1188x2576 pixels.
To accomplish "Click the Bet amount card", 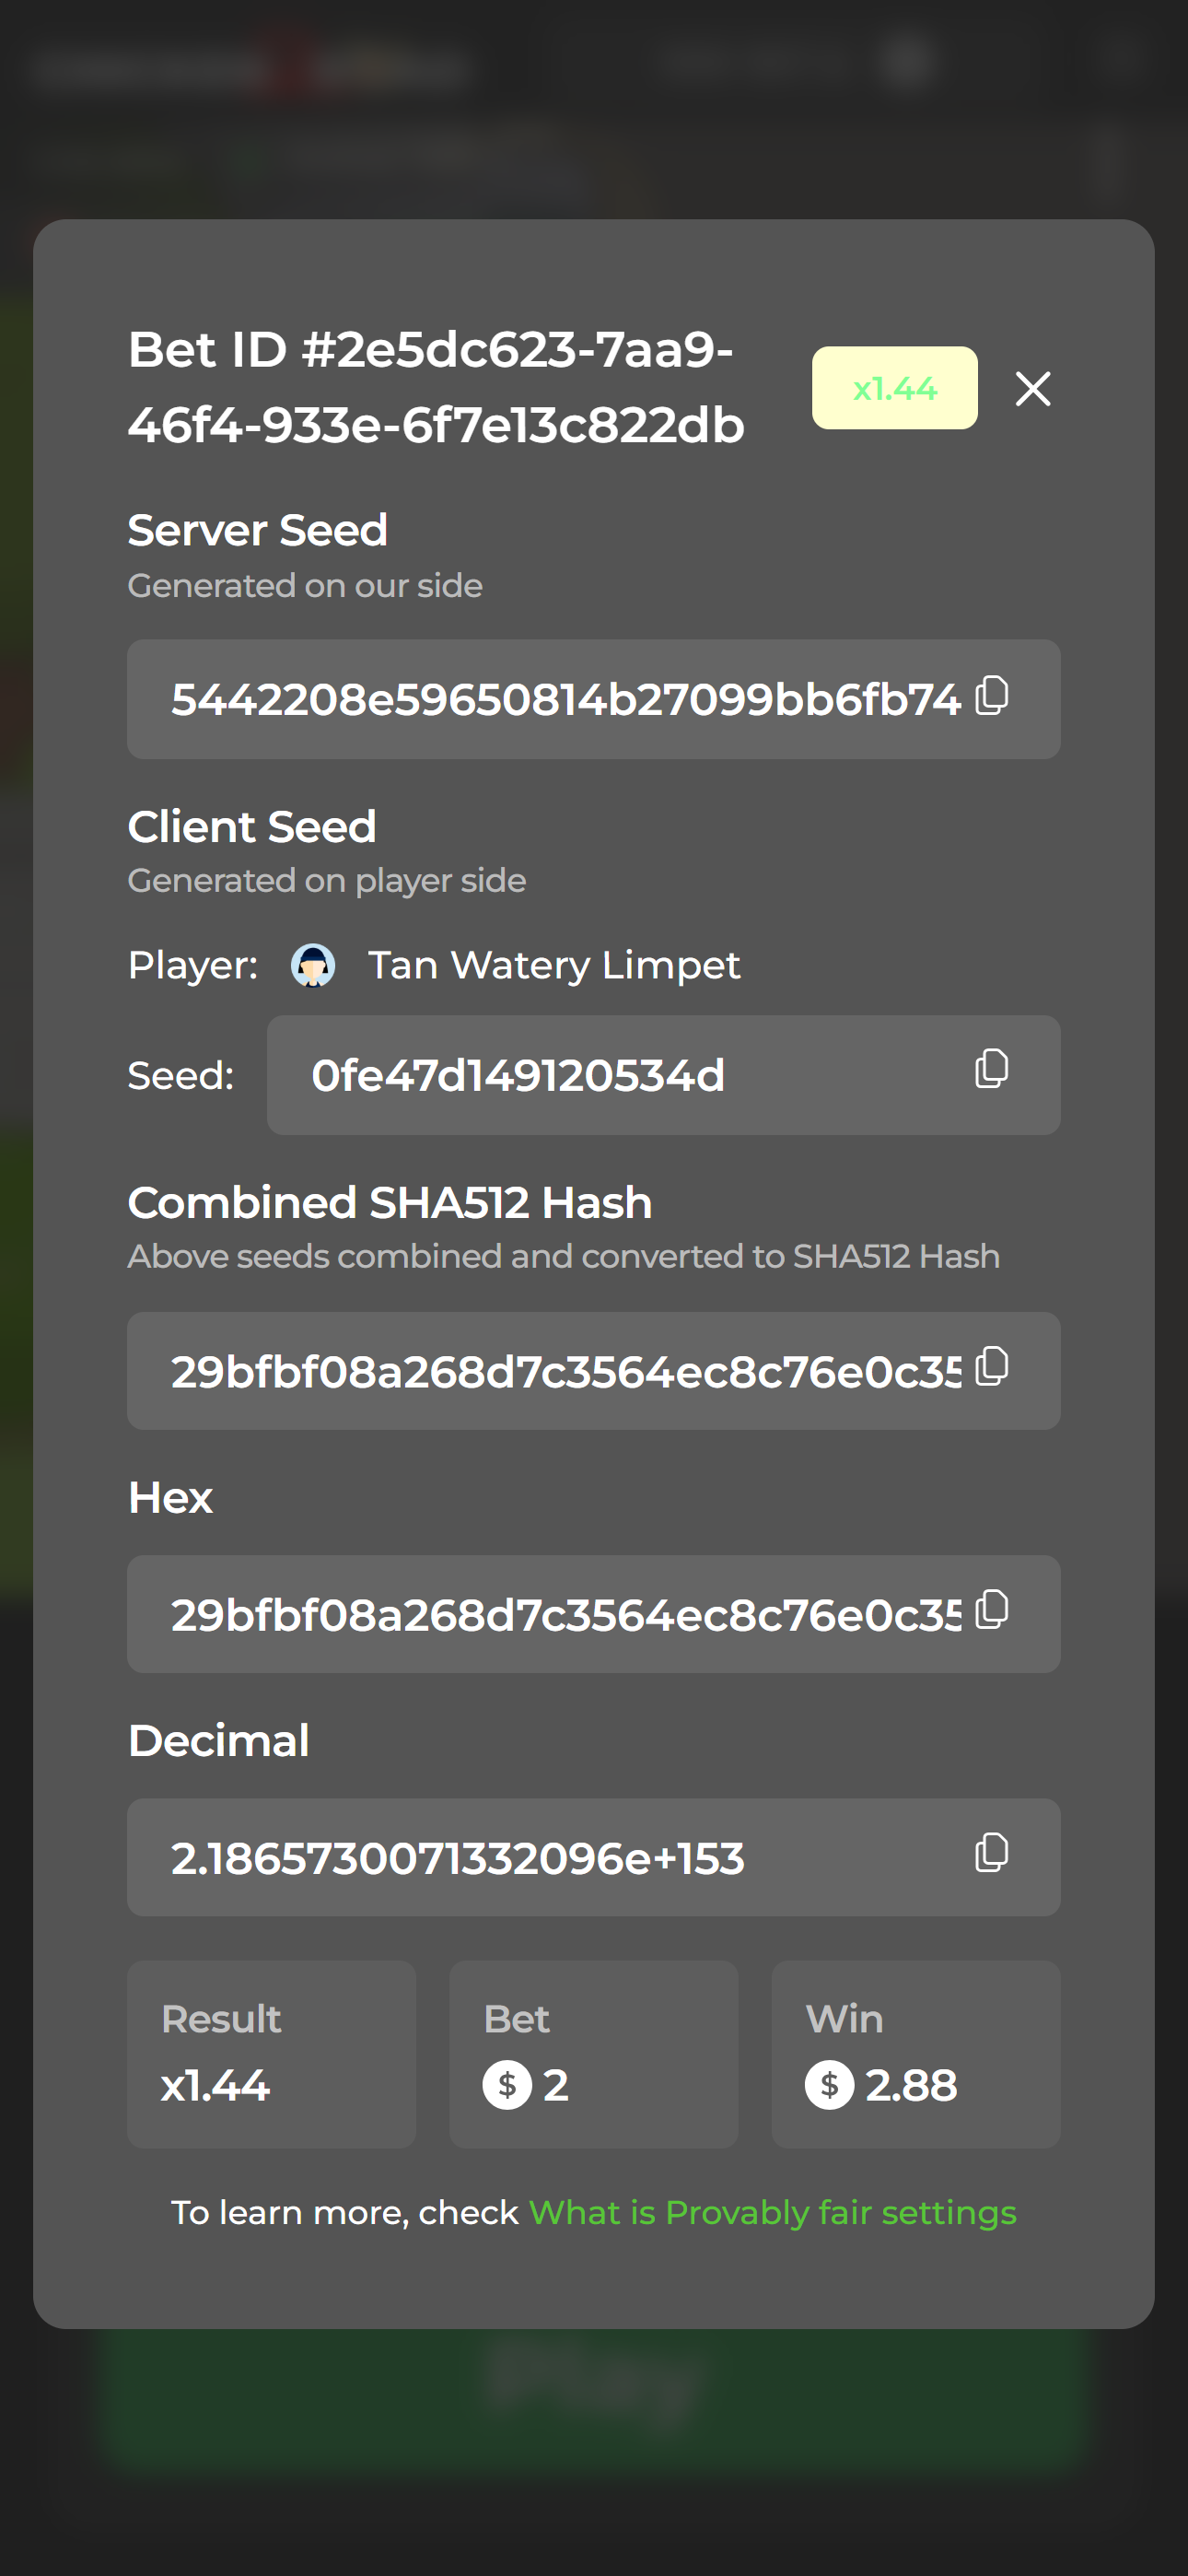I will [593, 2054].
